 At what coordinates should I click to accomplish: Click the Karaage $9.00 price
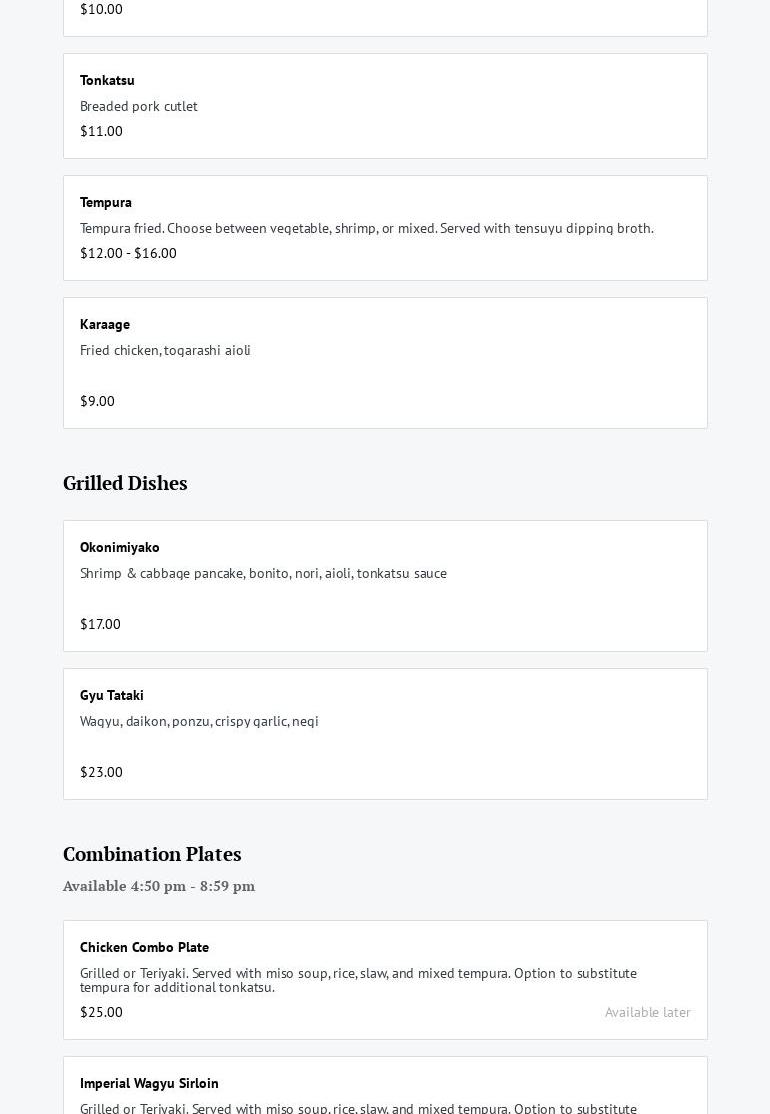97,401
